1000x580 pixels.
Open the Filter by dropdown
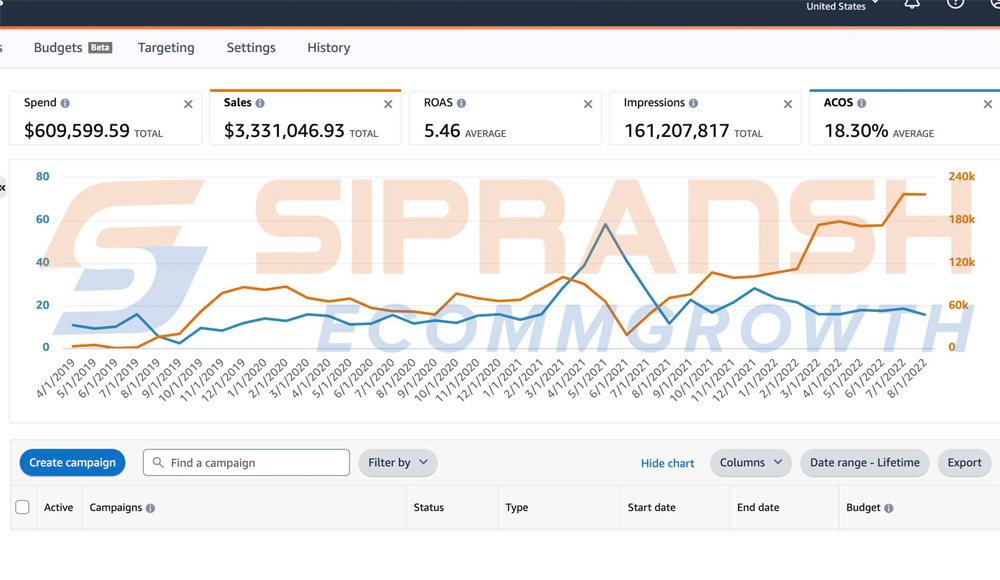tap(397, 463)
